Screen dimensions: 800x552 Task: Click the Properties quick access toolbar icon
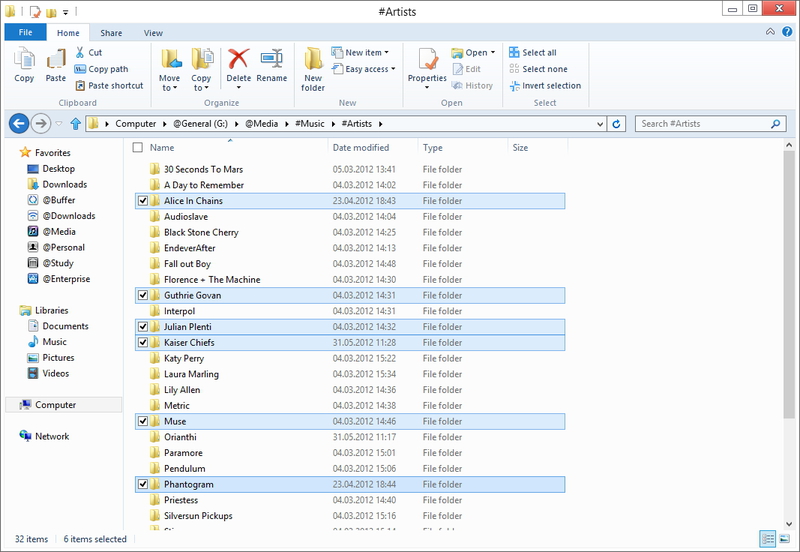click(x=35, y=11)
